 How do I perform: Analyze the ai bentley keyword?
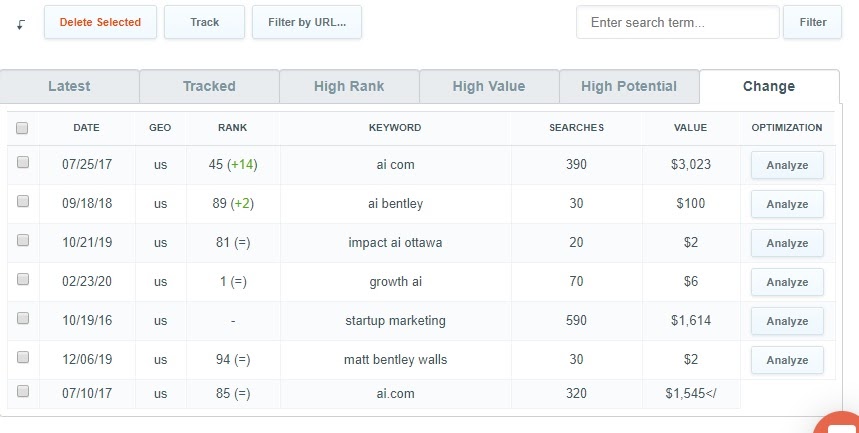click(787, 204)
